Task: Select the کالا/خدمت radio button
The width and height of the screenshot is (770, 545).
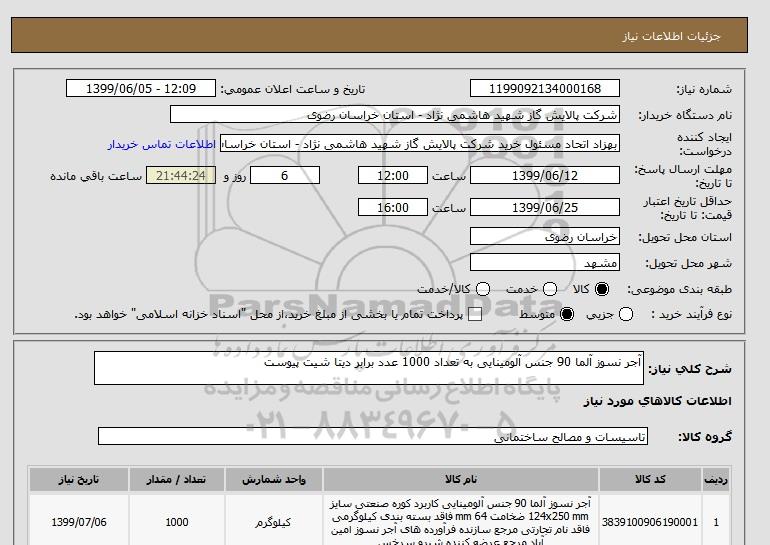Action: pos(483,289)
